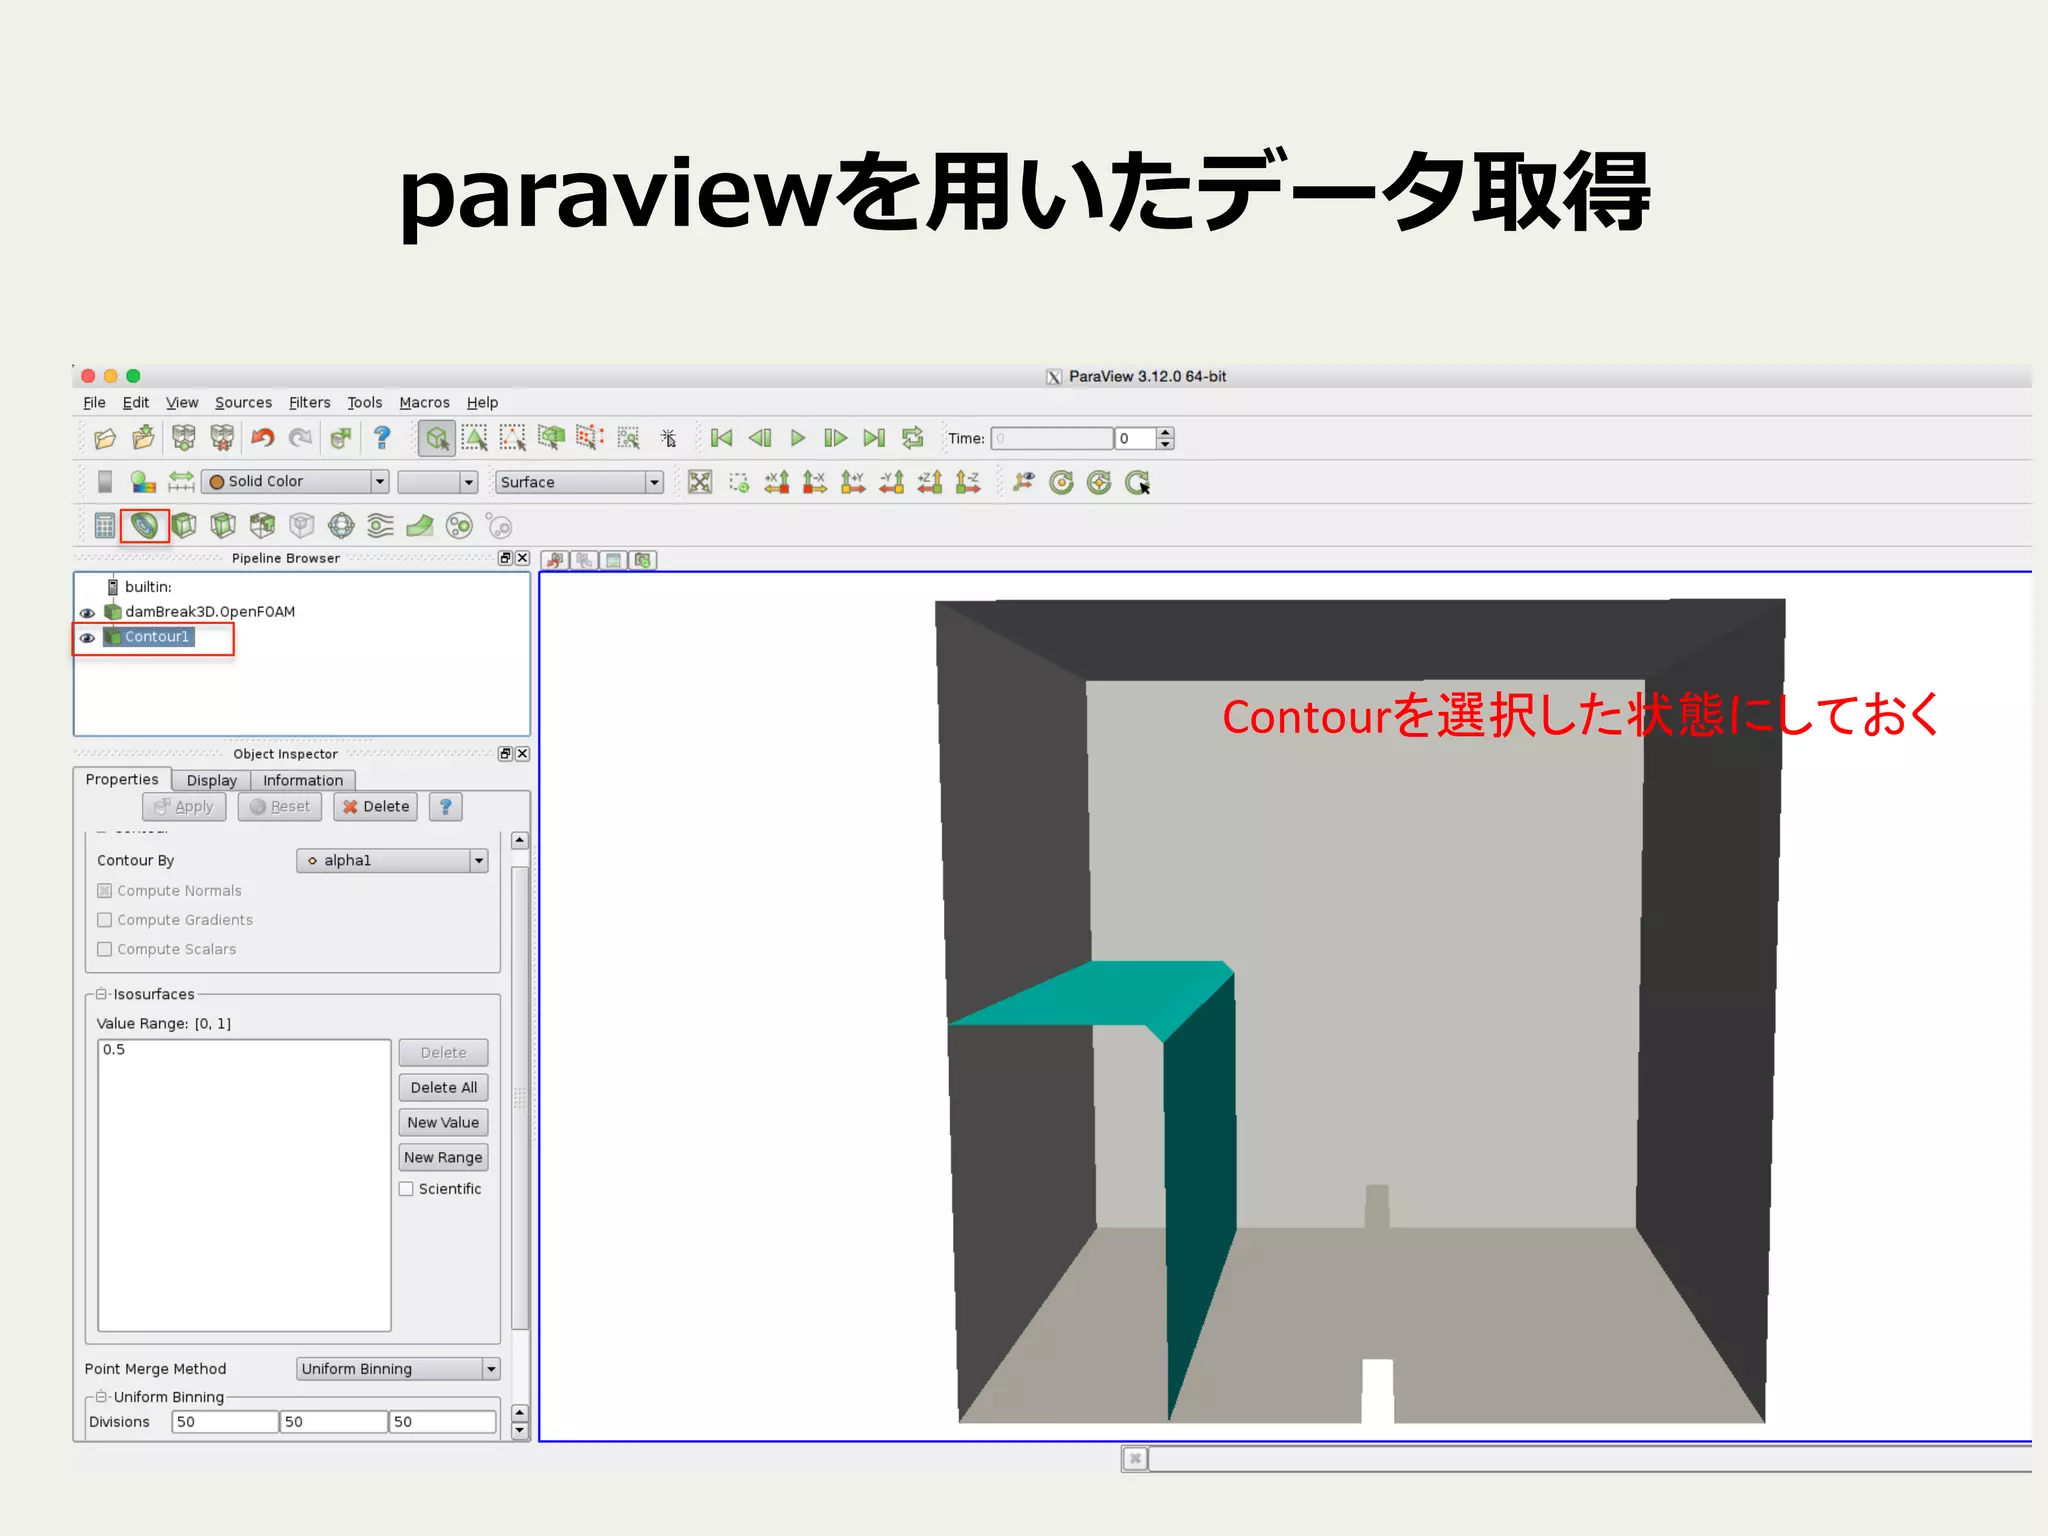Click the Redo arrow icon
The width and height of the screenshot is (2048, 1536).
tap(300, 438)
